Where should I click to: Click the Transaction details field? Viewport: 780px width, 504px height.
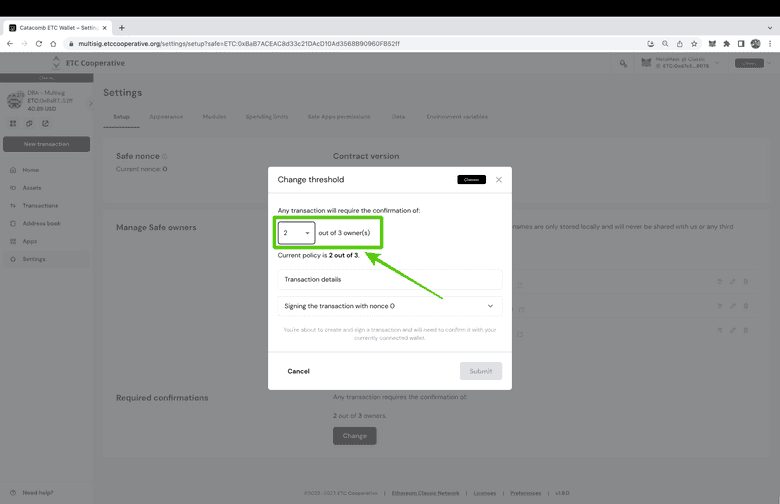(x=389, y=280)
